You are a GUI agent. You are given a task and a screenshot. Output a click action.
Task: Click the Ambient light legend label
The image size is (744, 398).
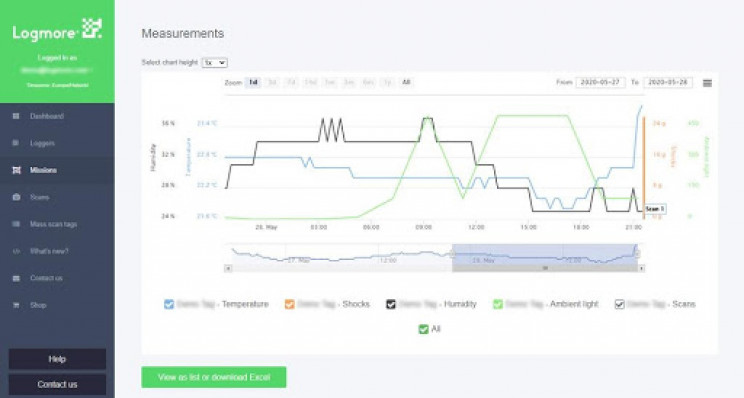pos(551,305)
